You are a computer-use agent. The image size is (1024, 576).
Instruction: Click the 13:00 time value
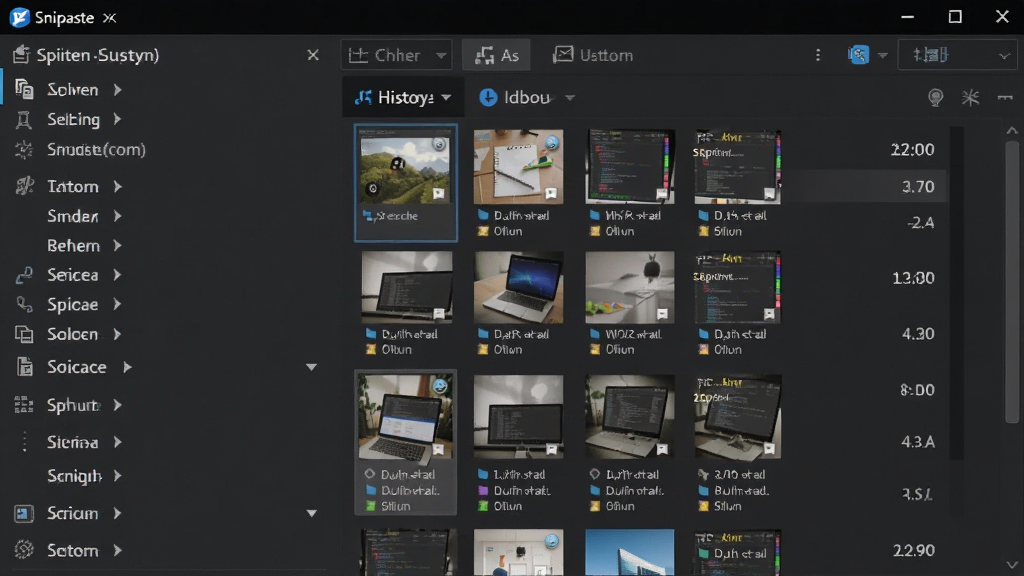913,278
